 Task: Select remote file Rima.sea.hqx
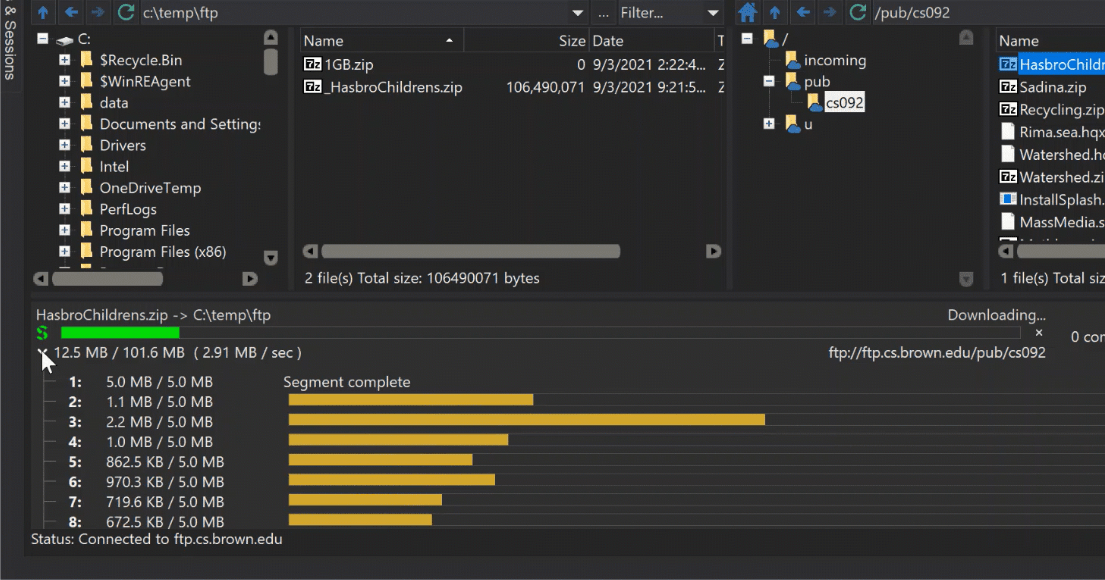[1061, 132]
